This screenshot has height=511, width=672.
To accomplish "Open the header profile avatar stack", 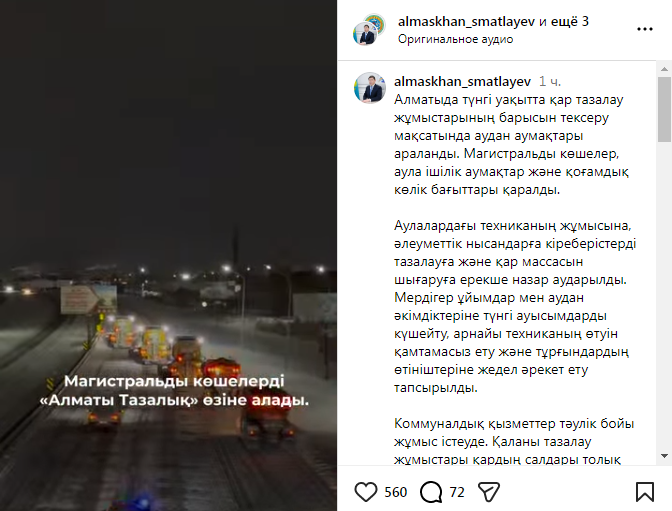I will point(369,29).
